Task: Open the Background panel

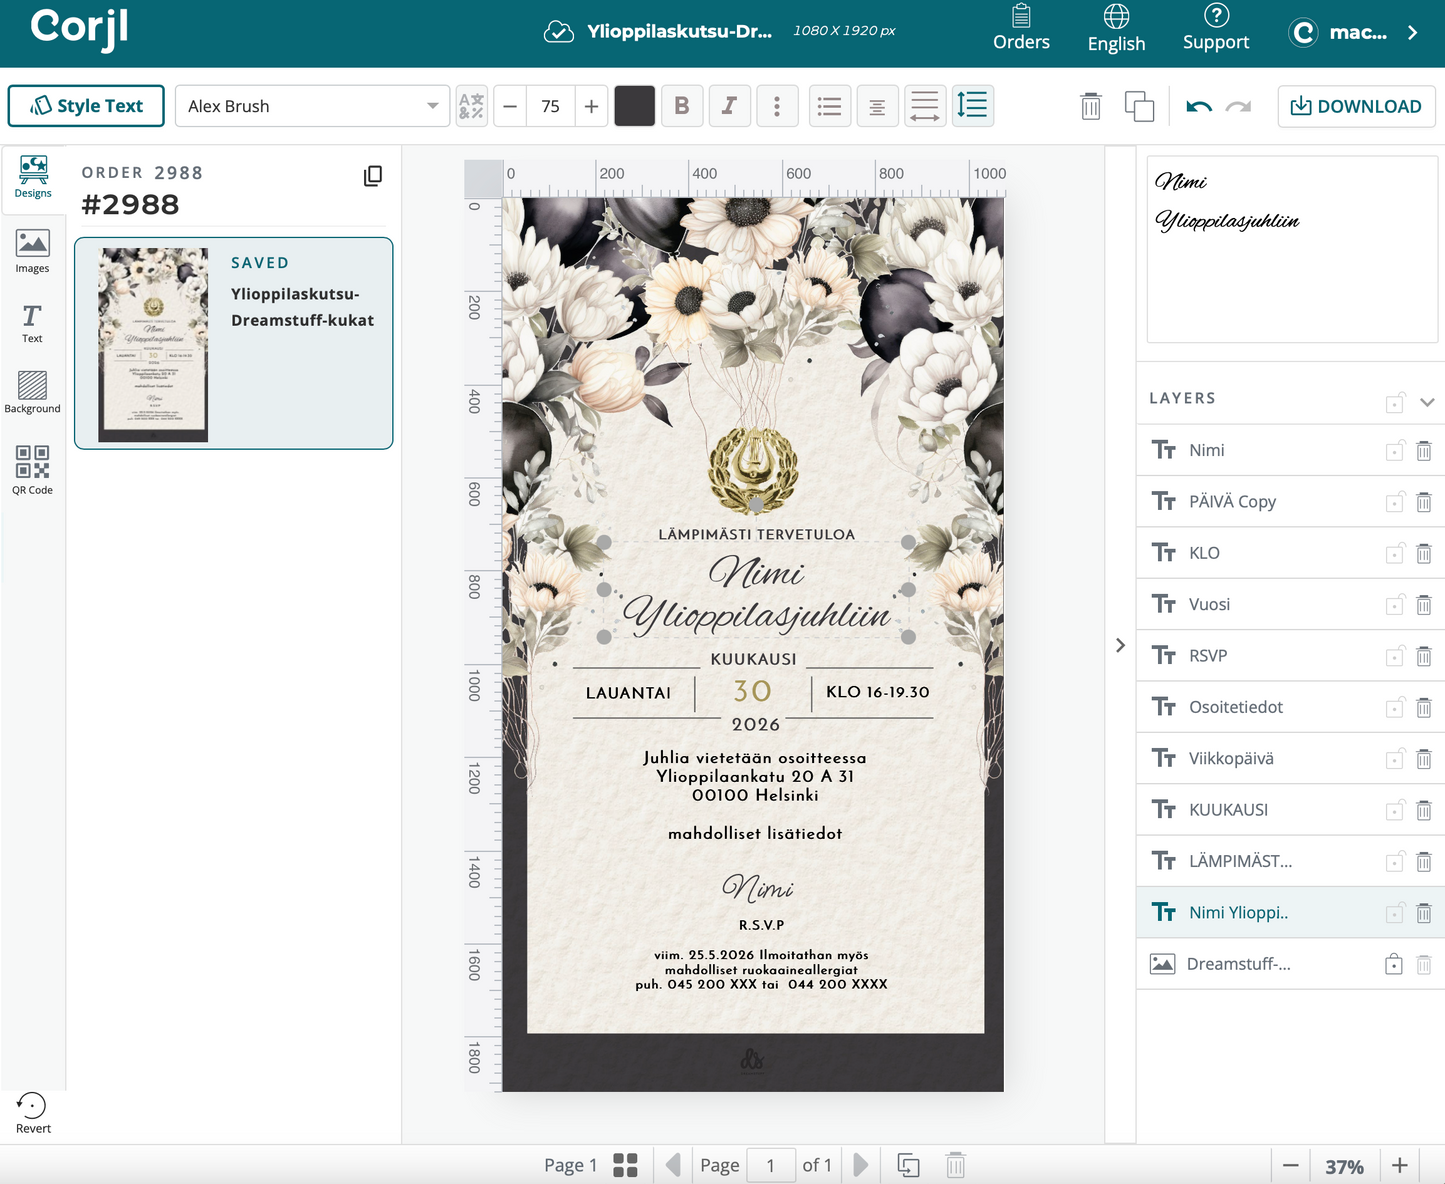Action: click(32, 392)
